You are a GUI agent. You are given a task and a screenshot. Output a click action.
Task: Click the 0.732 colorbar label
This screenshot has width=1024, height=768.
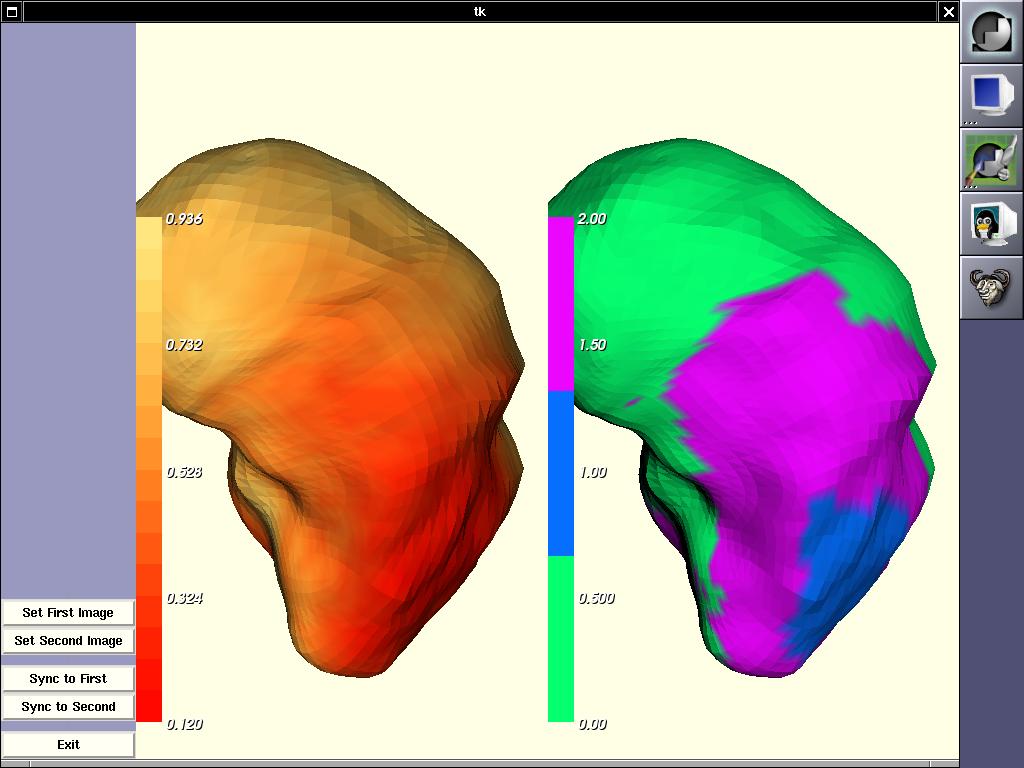tap(184, 345)
